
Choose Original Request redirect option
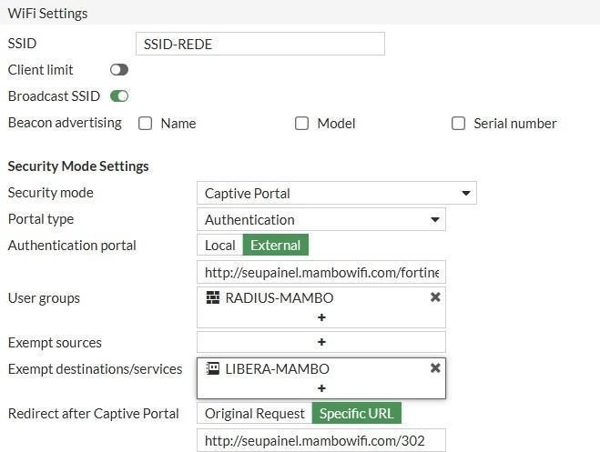tap(254, 414)
